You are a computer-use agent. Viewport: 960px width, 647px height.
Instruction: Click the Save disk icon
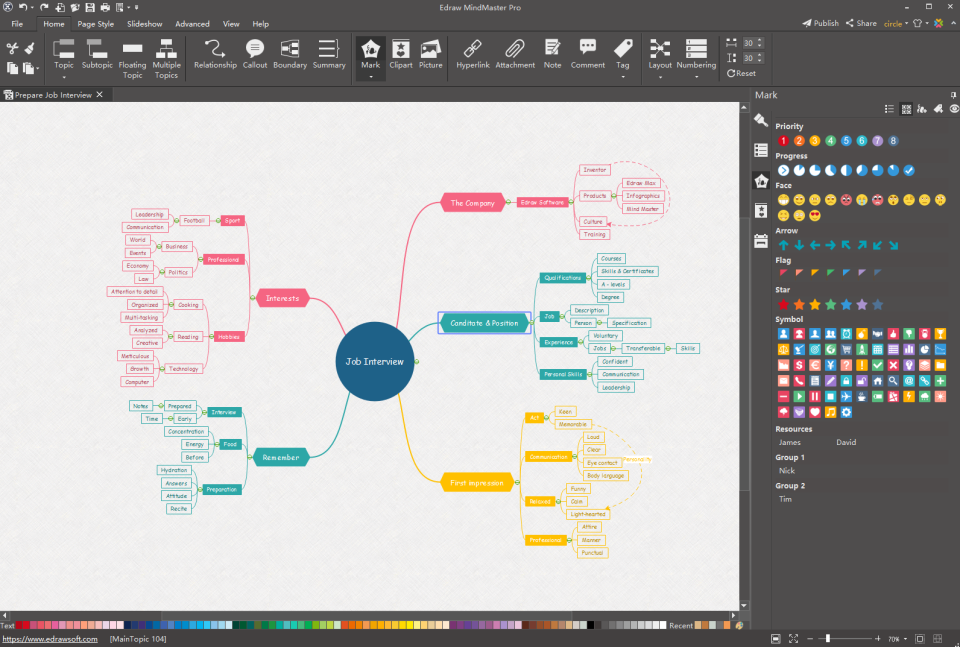(90, 7)
